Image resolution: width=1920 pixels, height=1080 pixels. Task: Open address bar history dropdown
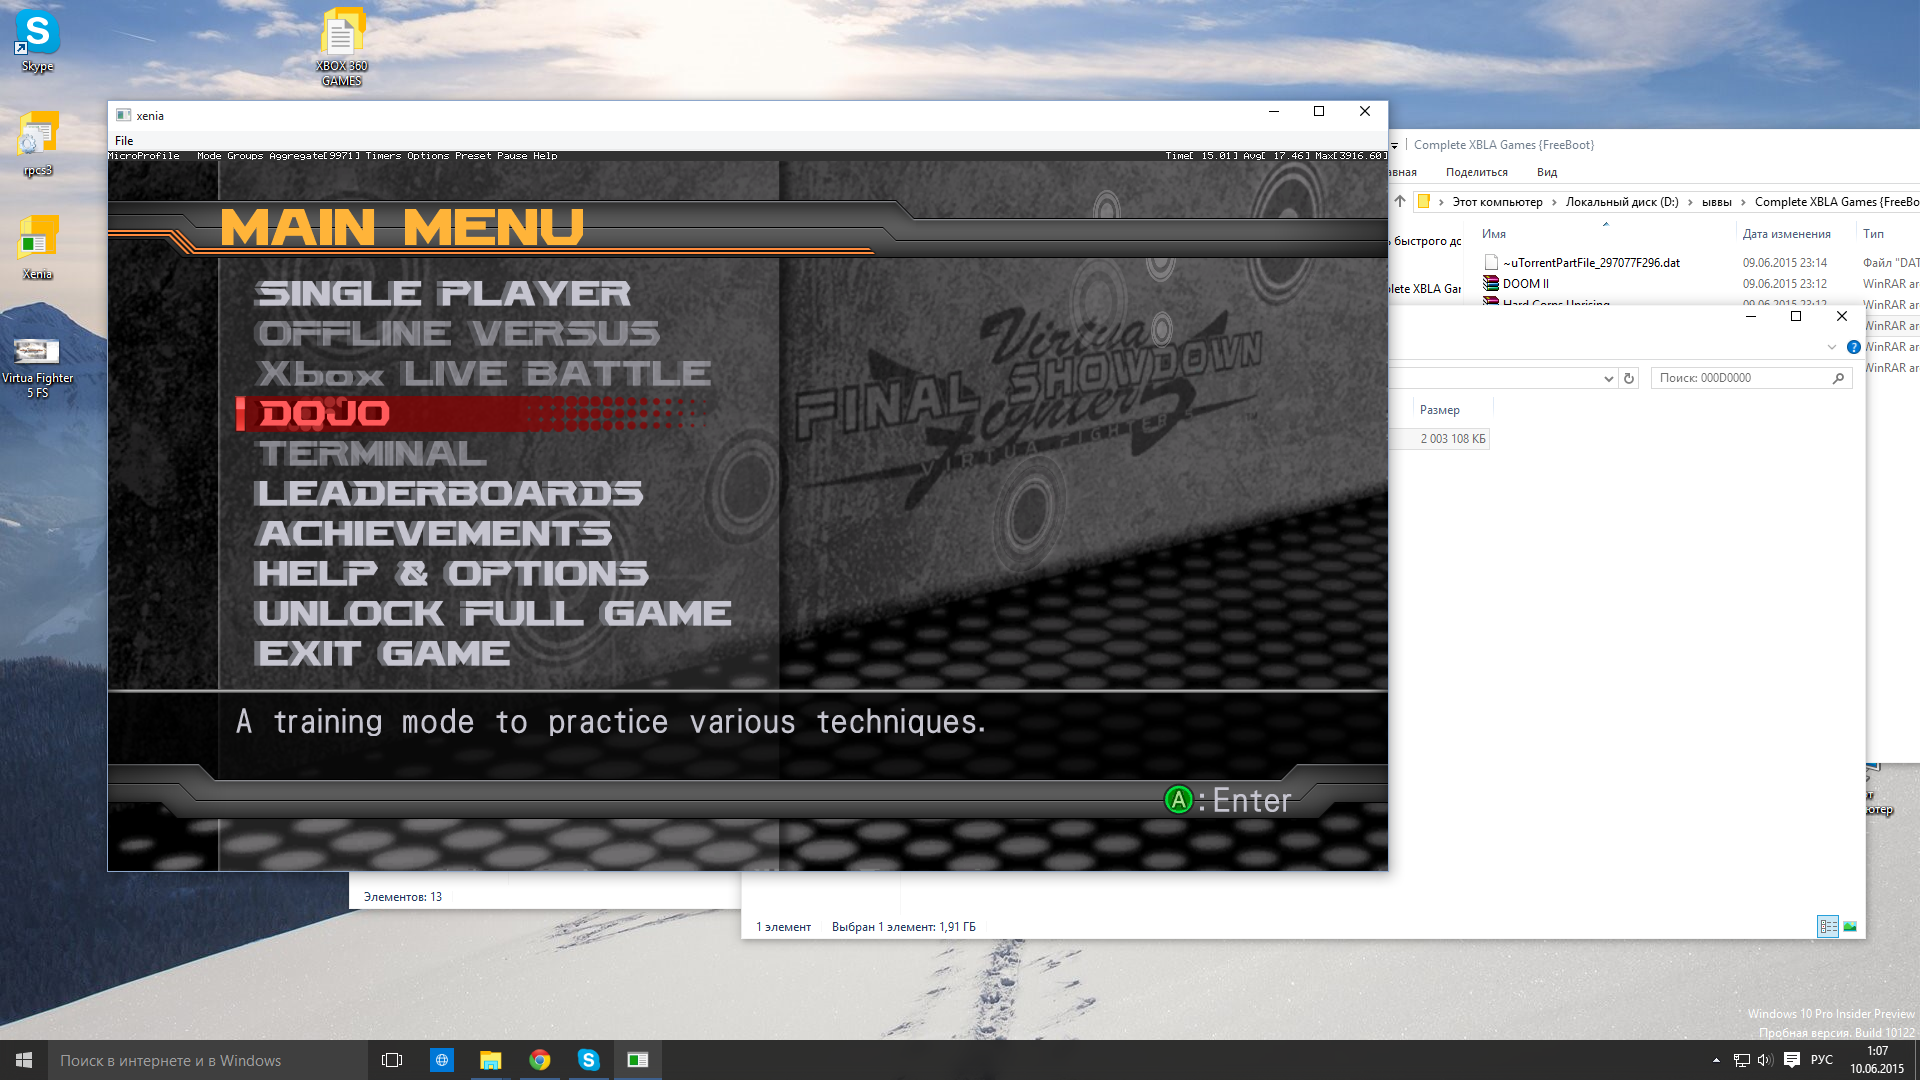click(x=1608, y=378)
